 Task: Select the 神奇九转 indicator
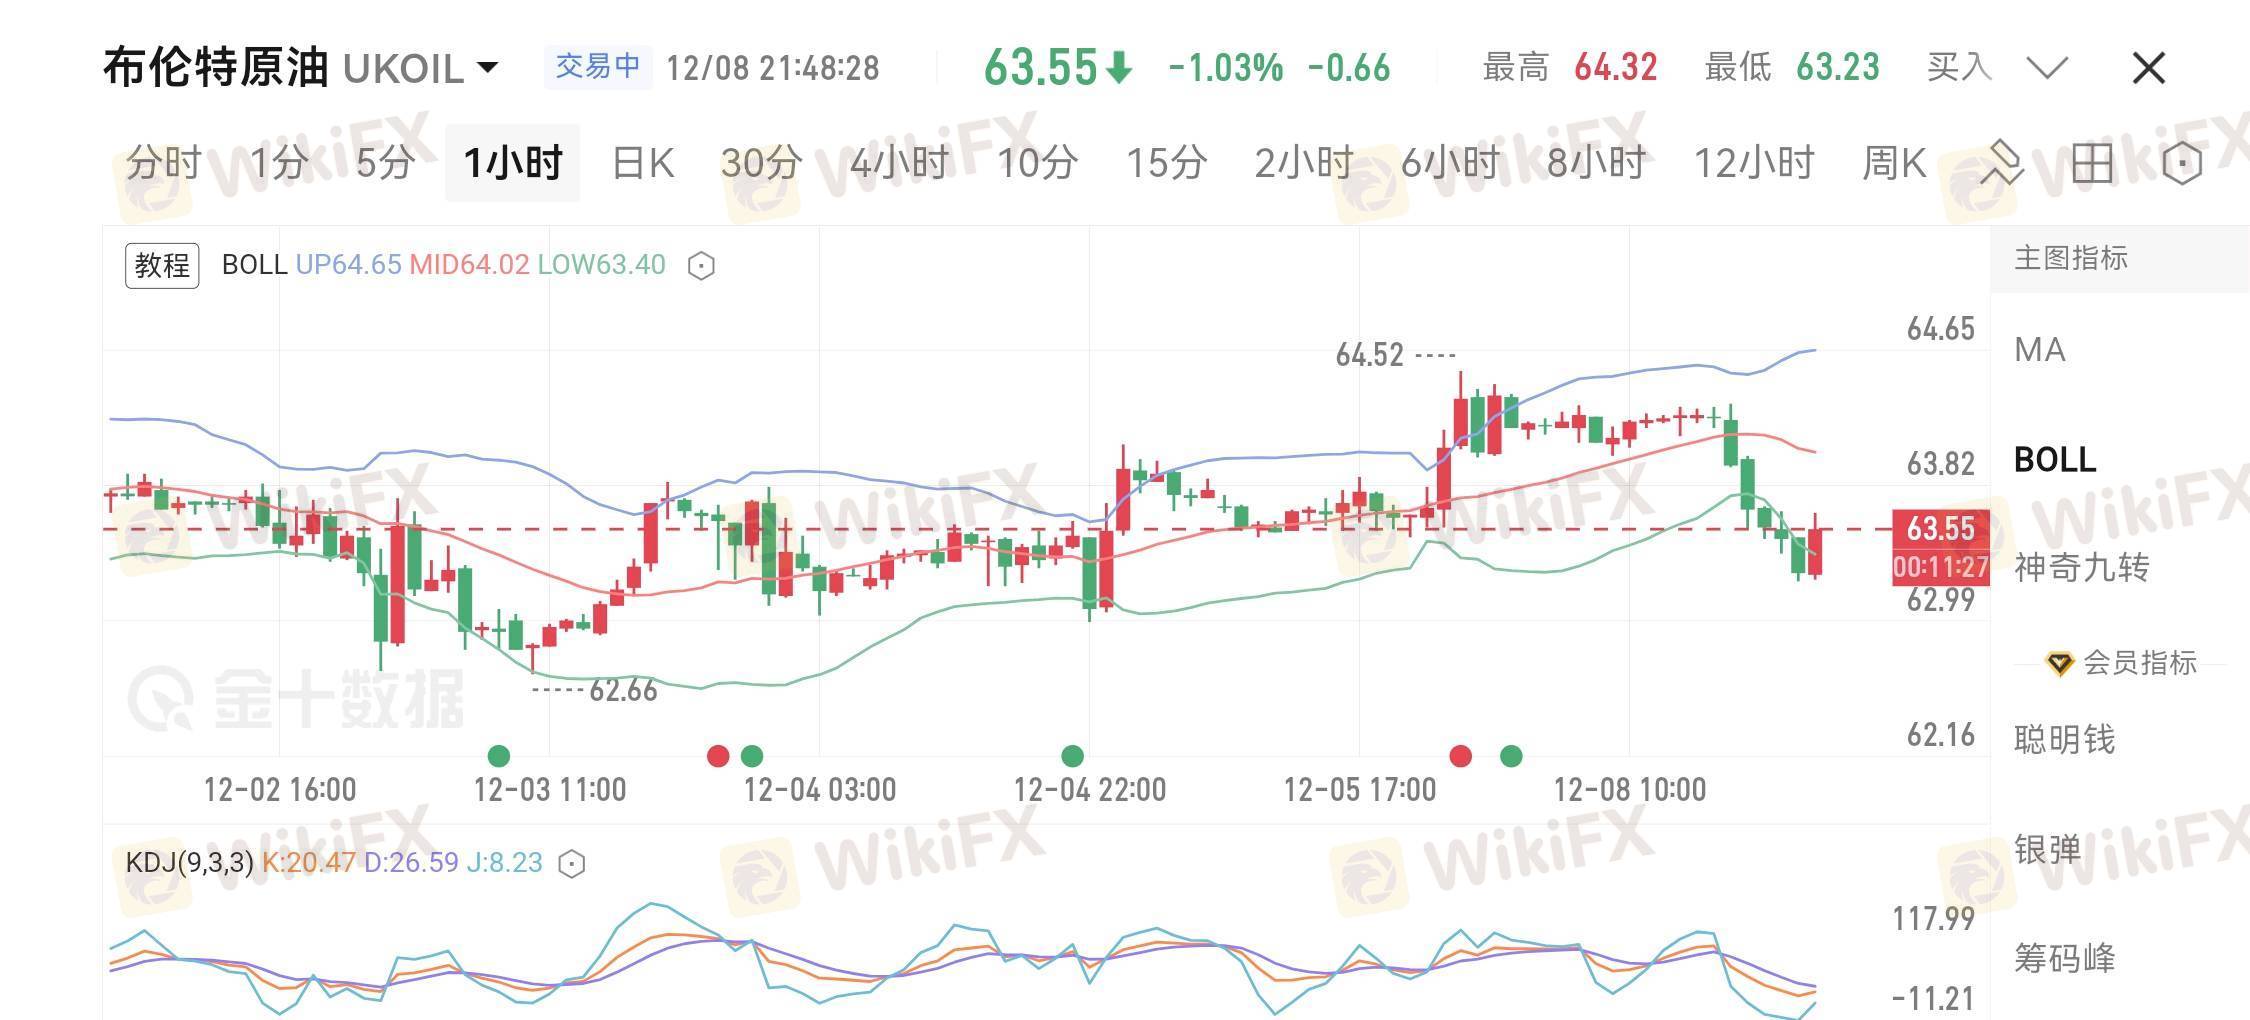point(2082,568)
